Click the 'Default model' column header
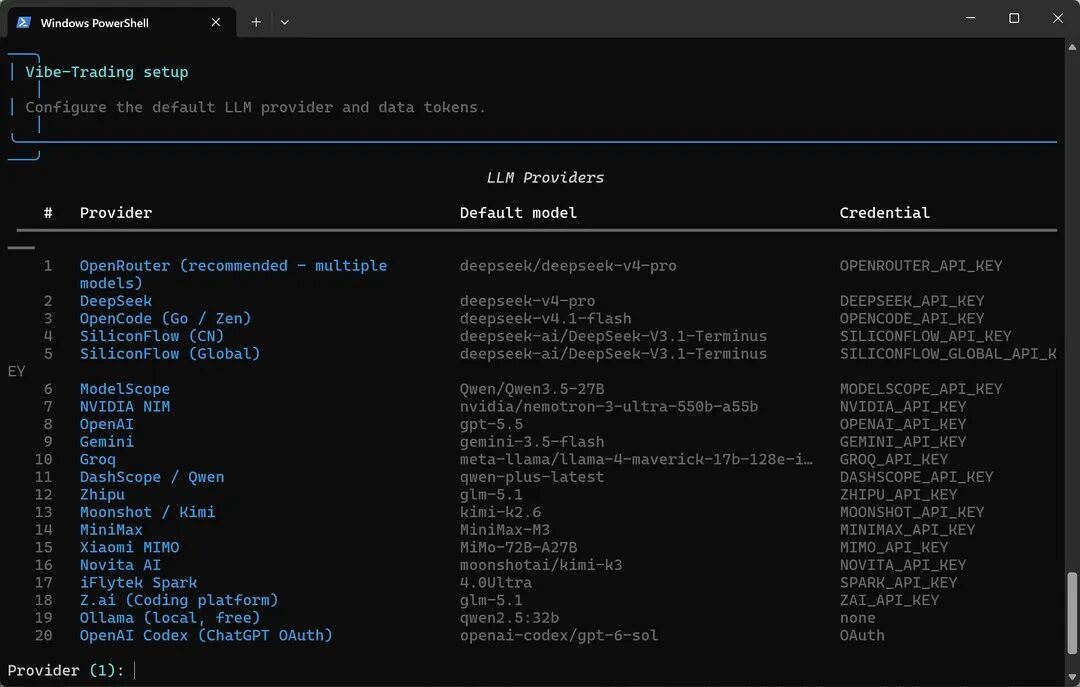 pyautogui.click(x=518, y=212)
